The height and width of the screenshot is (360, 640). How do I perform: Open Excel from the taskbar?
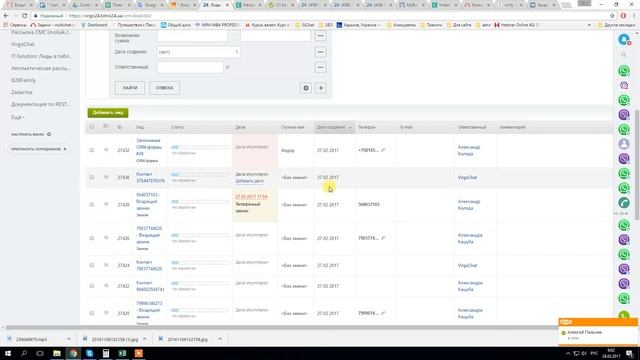click(122, 353)
